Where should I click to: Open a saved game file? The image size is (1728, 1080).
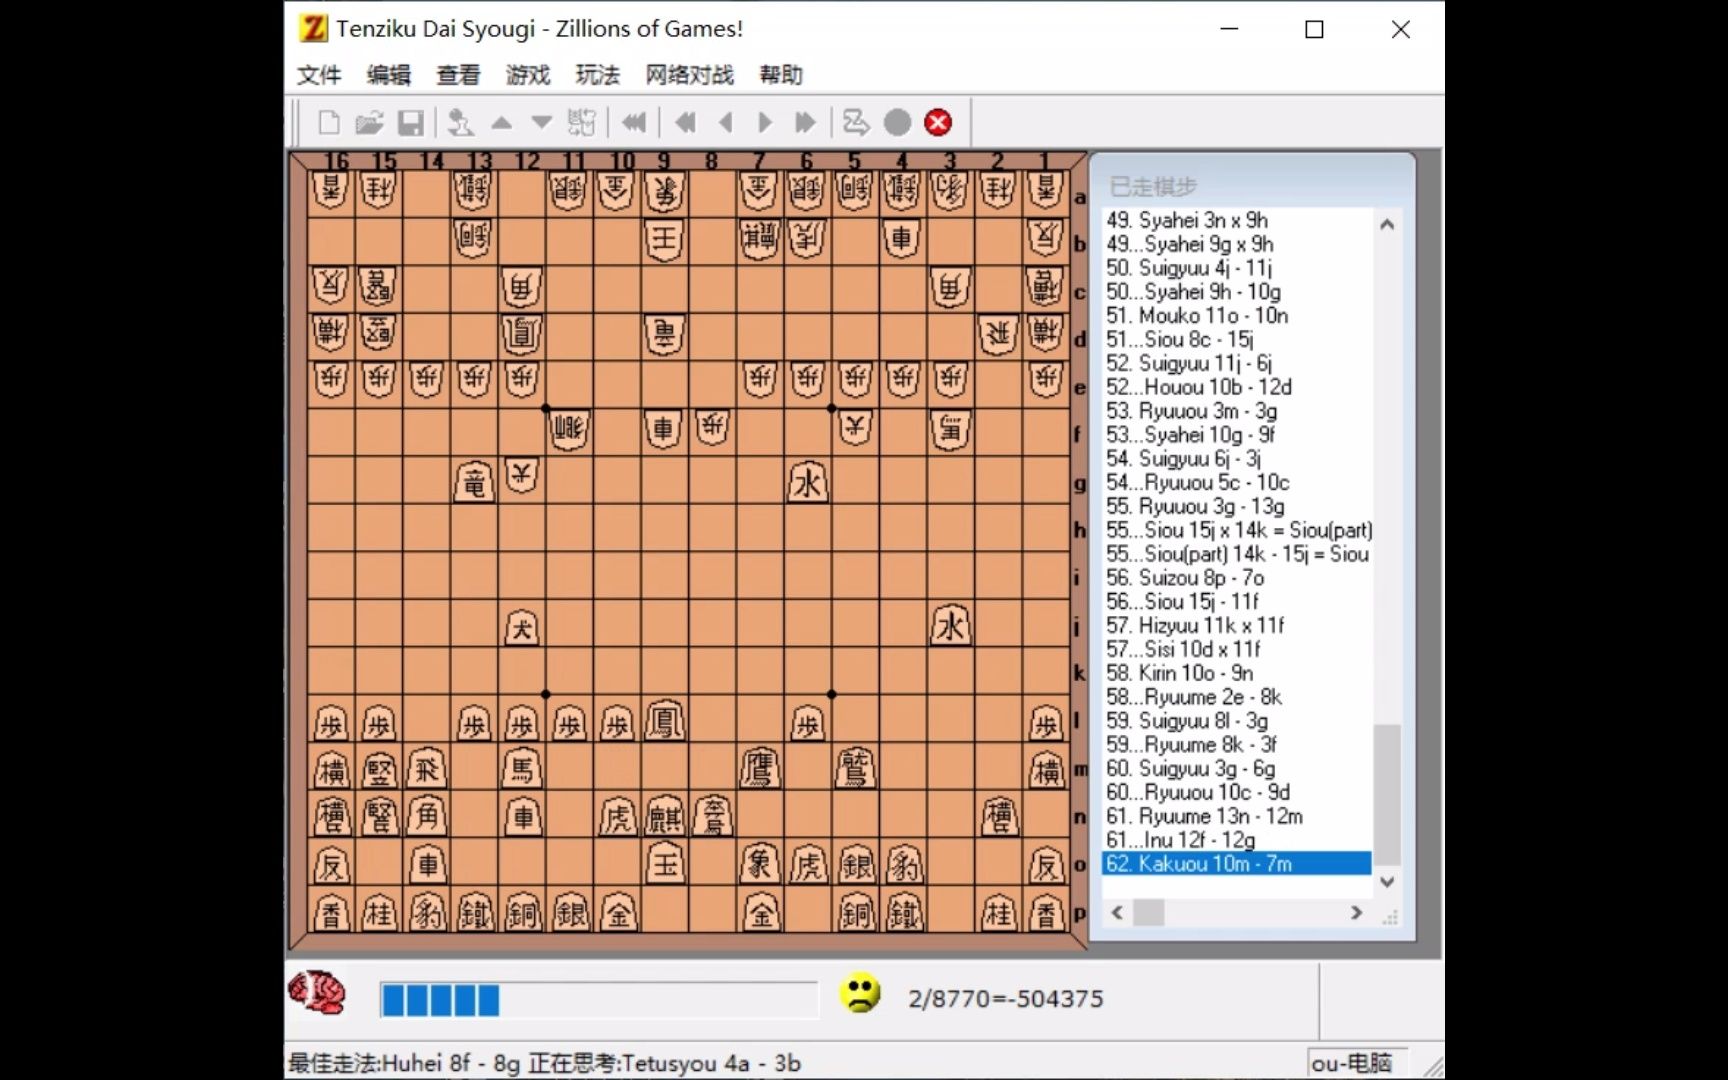[x=370, y=122]
